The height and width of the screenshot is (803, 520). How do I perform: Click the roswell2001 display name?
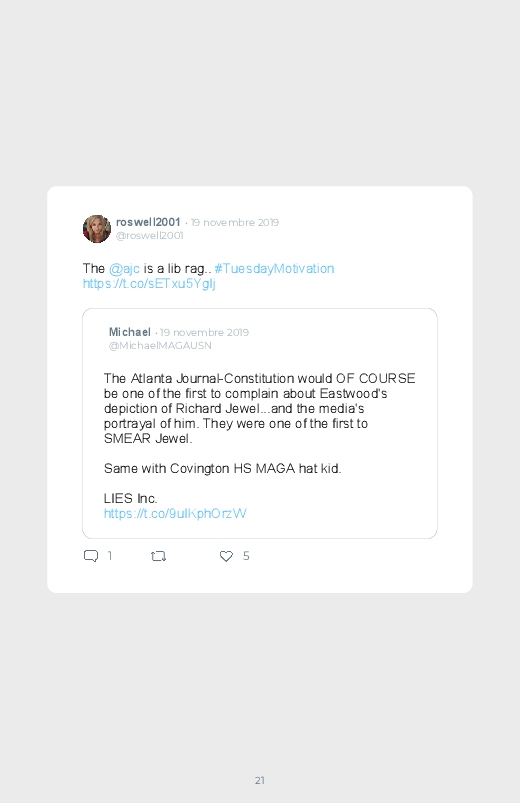148,222
